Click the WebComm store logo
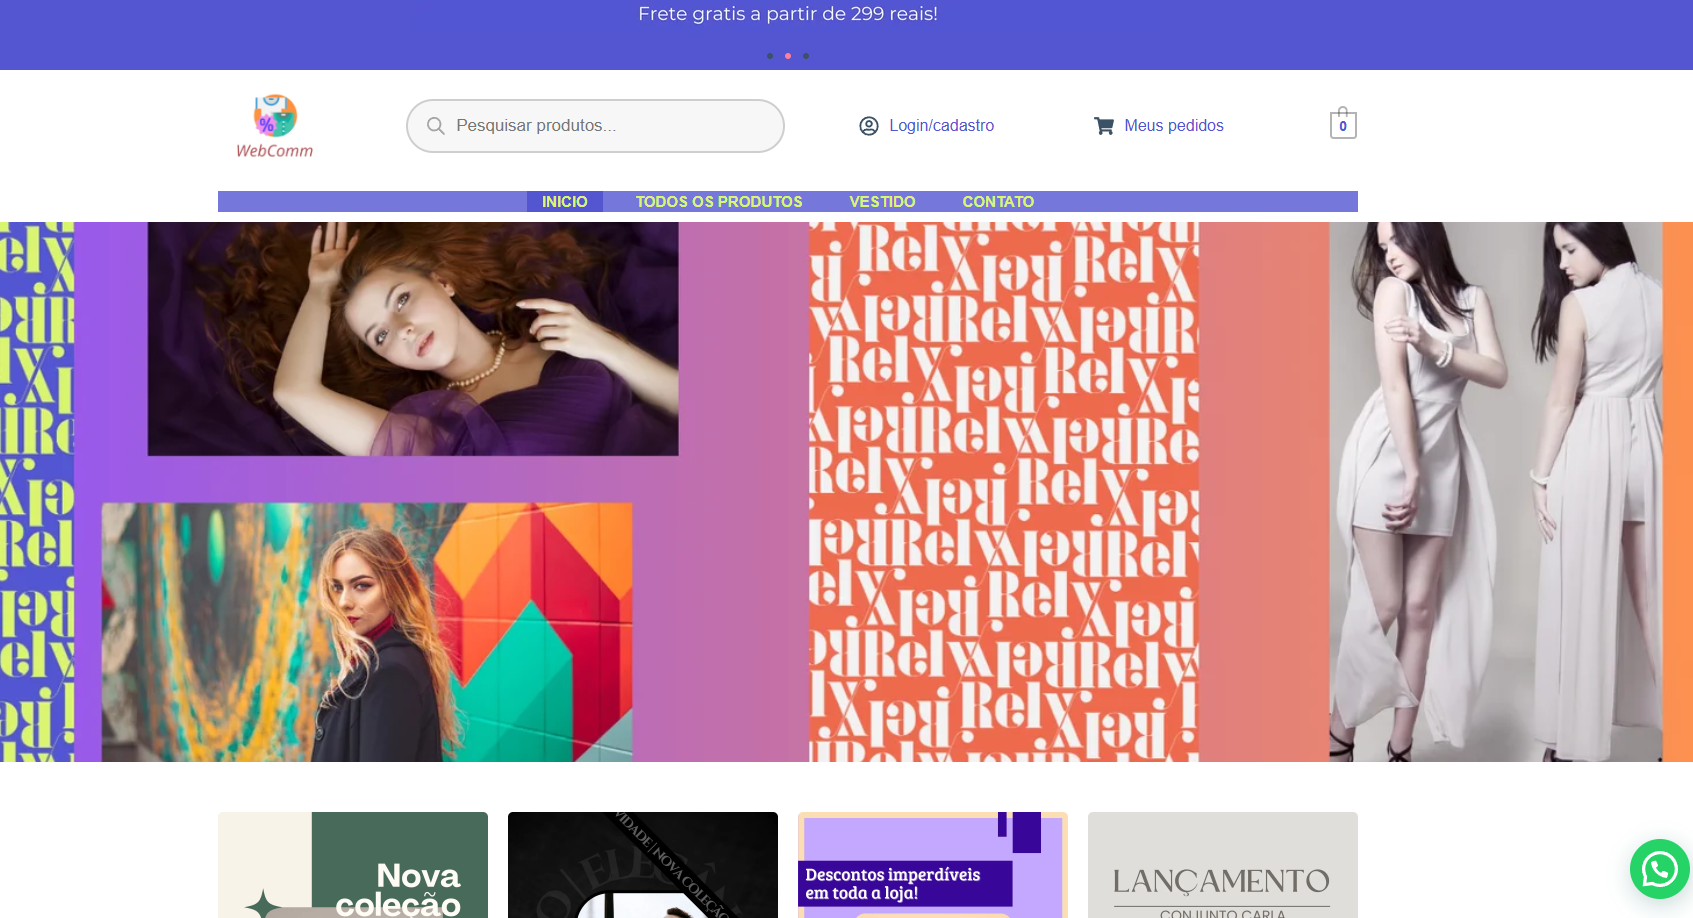This screenshot has width=1693, height=918. [x=274, y=126]
